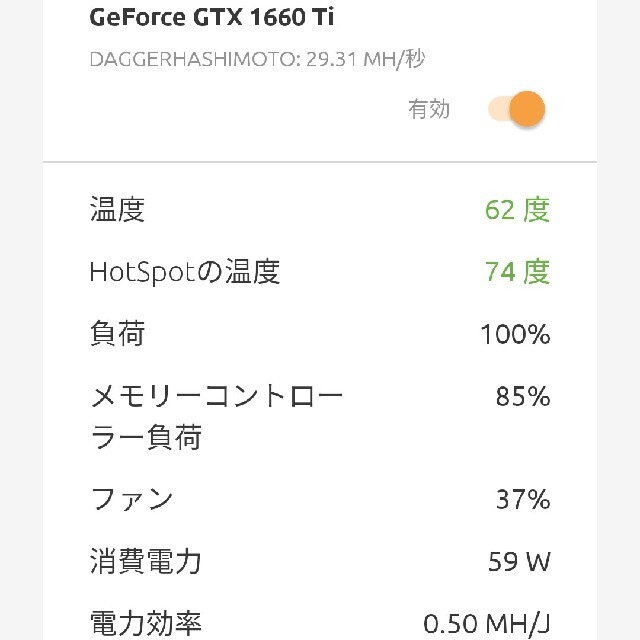Select the 消費電力 row label

pyautogui.click(x=146, y=561)
